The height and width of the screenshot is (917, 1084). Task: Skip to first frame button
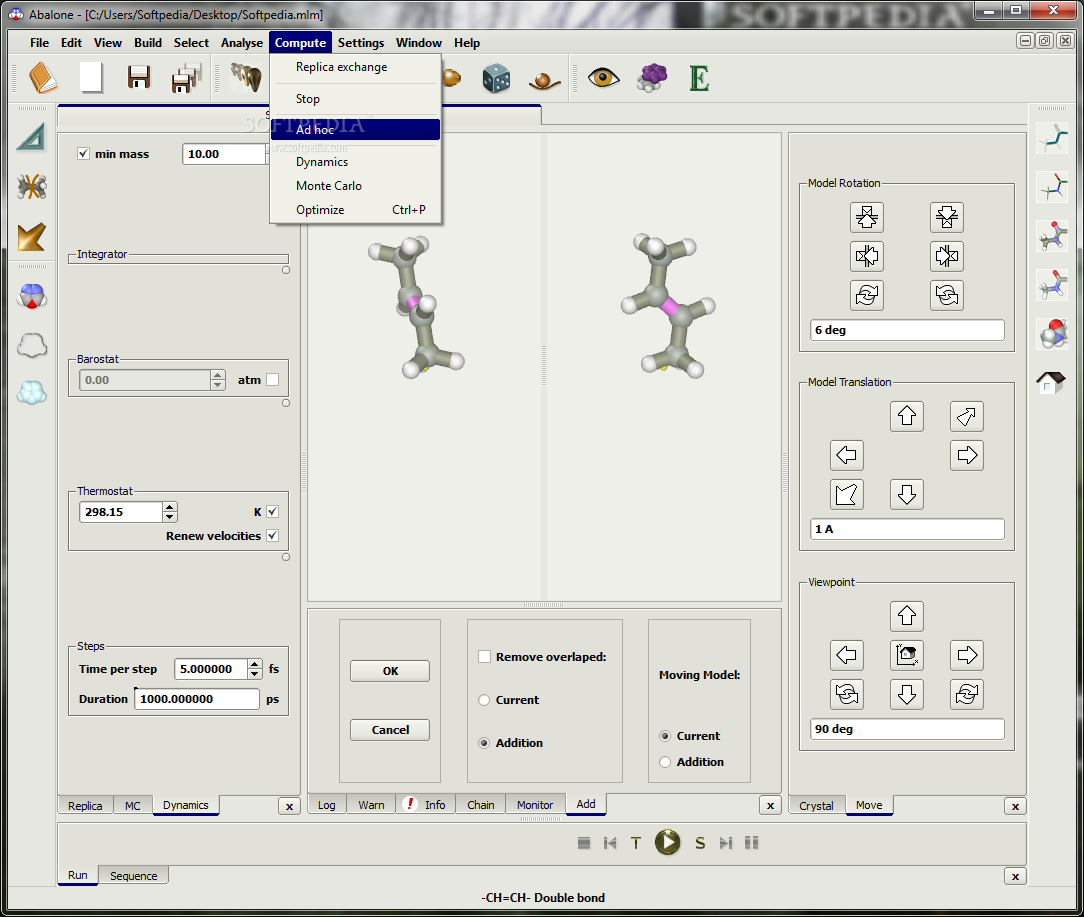610,843
